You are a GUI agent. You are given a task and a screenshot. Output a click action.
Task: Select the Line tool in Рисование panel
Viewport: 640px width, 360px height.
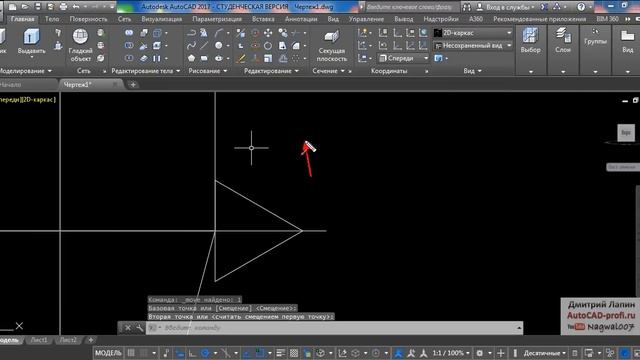pyautogui.click(x=204, y=46)
